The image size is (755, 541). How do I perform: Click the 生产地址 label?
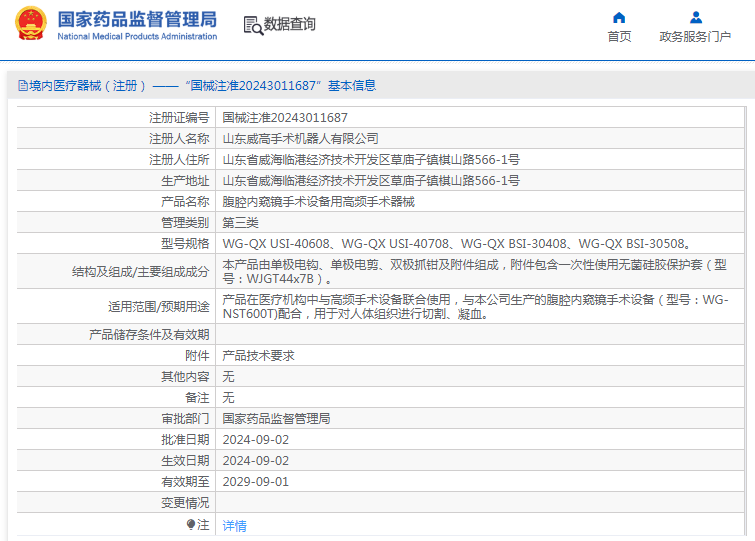click(185, 180)
